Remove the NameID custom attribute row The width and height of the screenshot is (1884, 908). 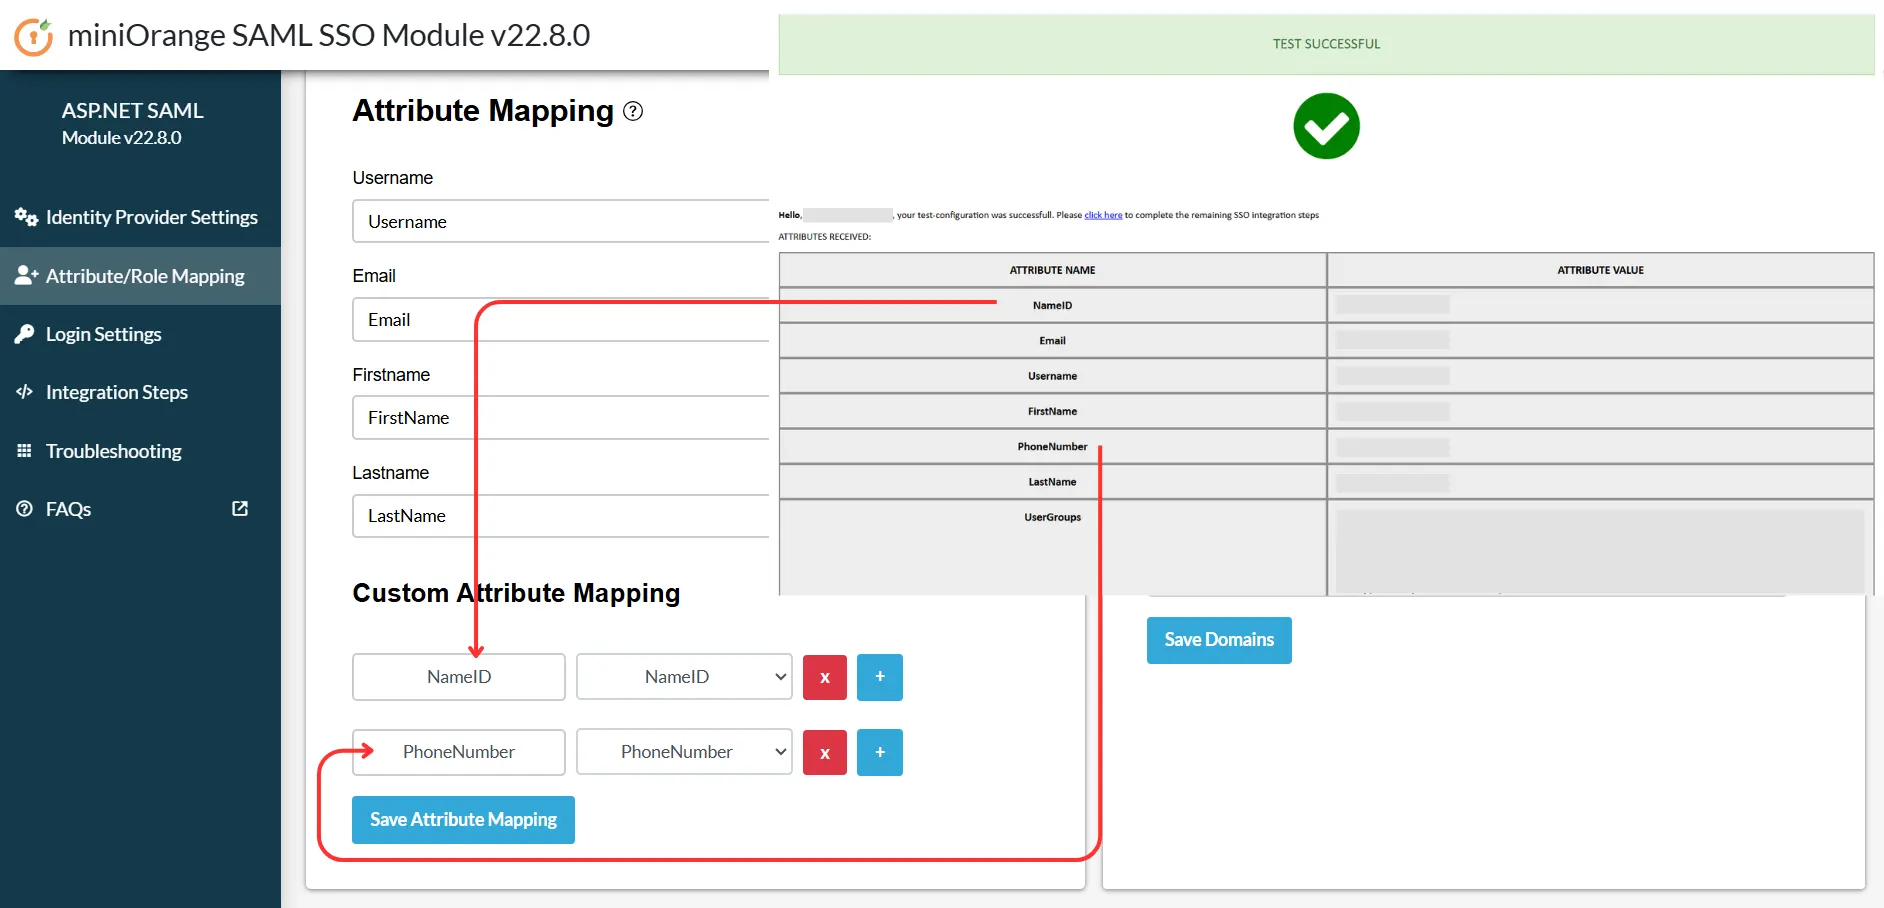click(x=825, y=677)
